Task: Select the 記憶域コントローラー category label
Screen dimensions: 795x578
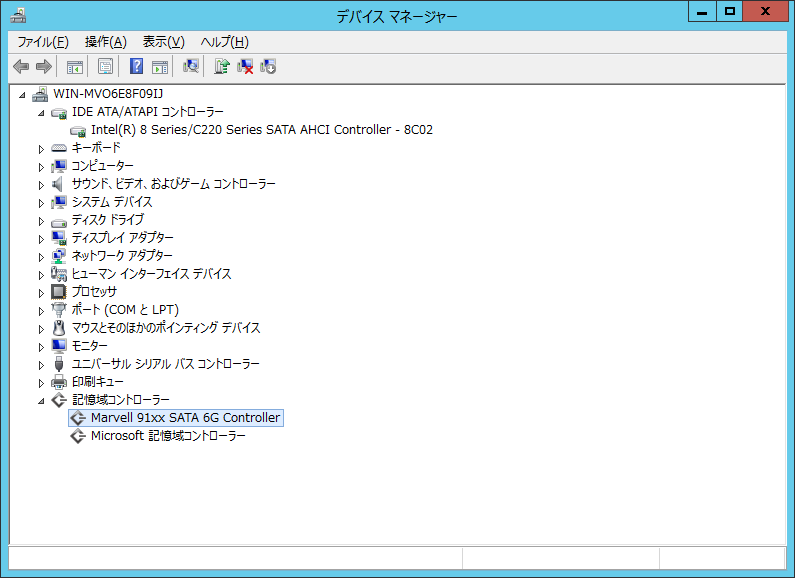Action: coord(121,400)
